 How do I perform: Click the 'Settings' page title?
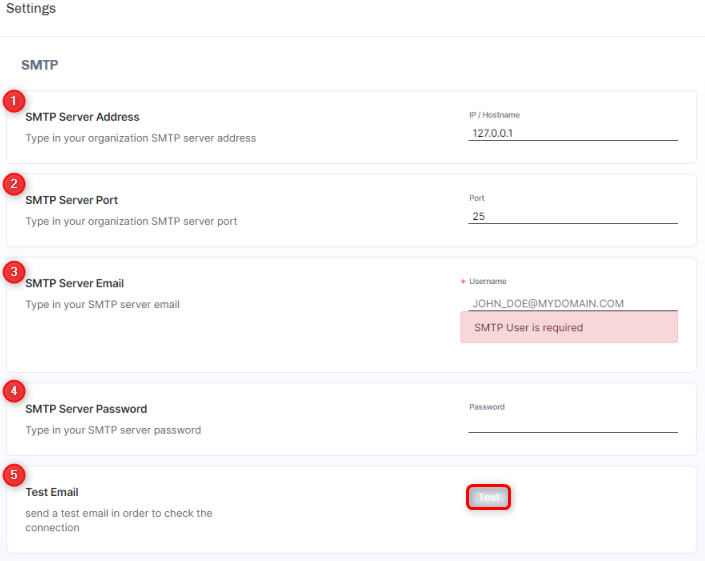coord(31,8)
